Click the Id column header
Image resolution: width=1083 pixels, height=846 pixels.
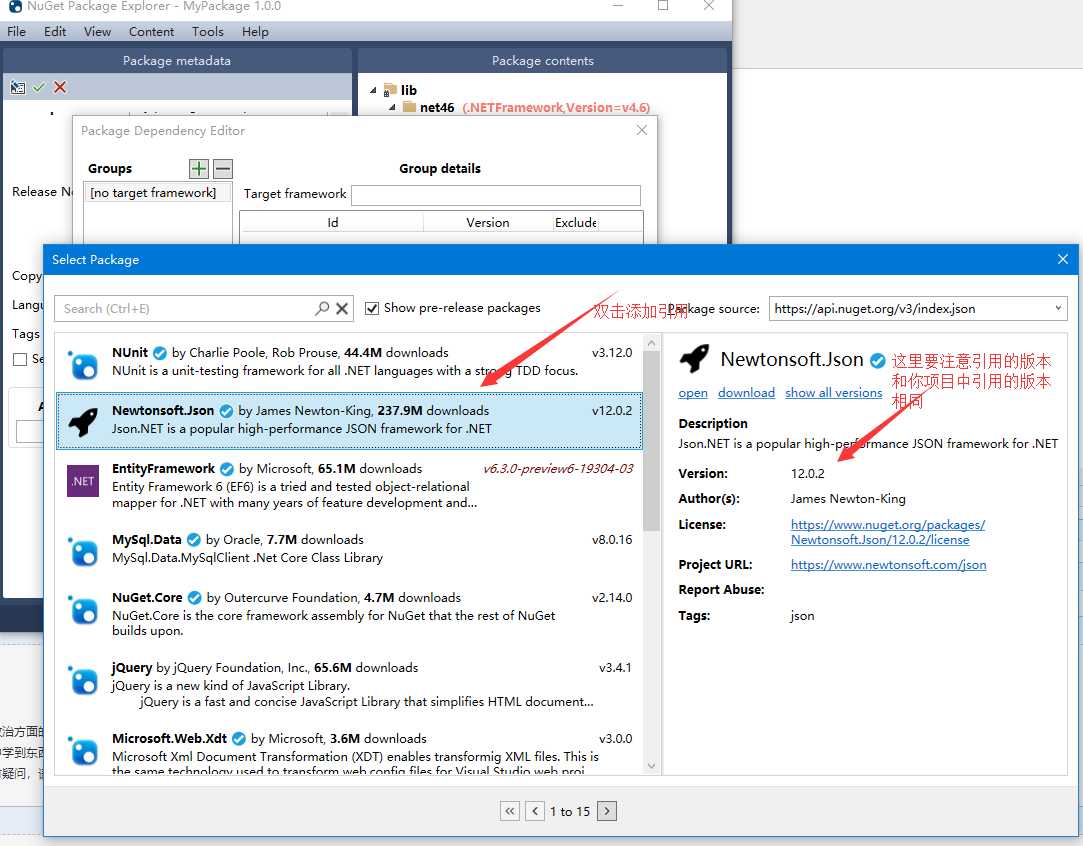(x=332, y=222)
